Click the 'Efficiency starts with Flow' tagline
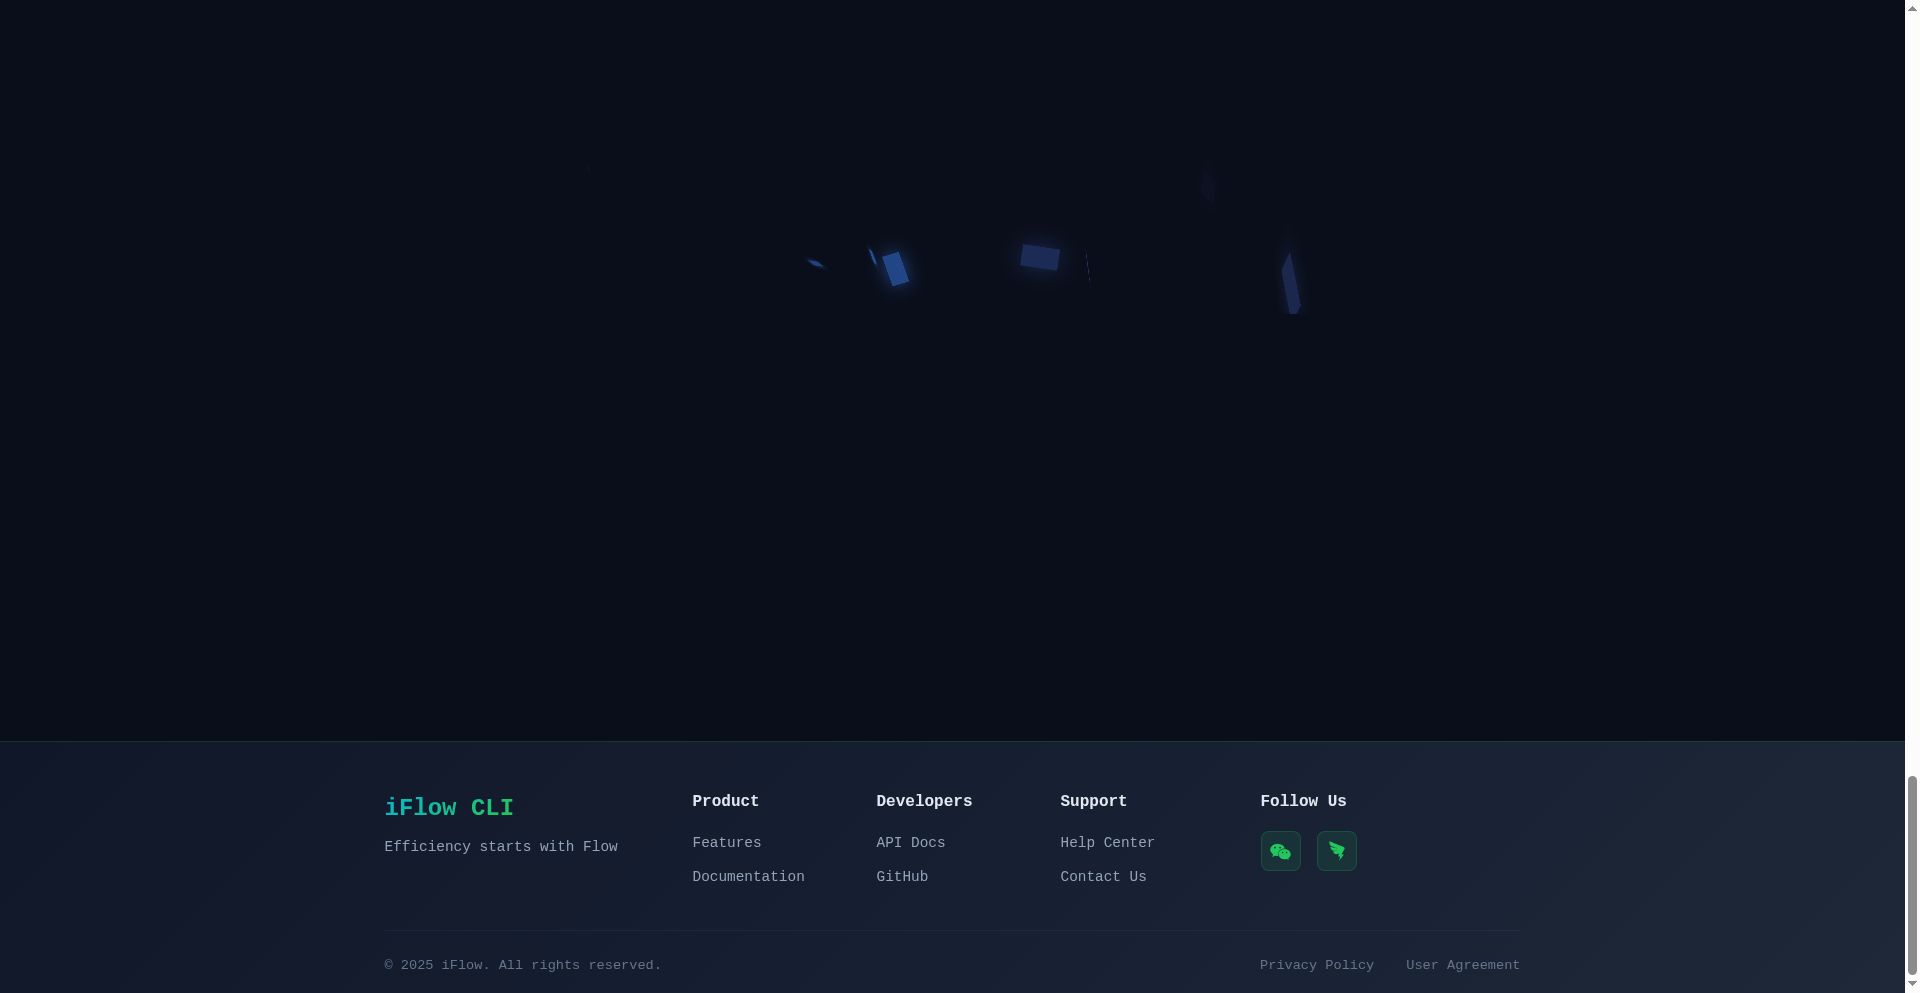 point(500,847)
